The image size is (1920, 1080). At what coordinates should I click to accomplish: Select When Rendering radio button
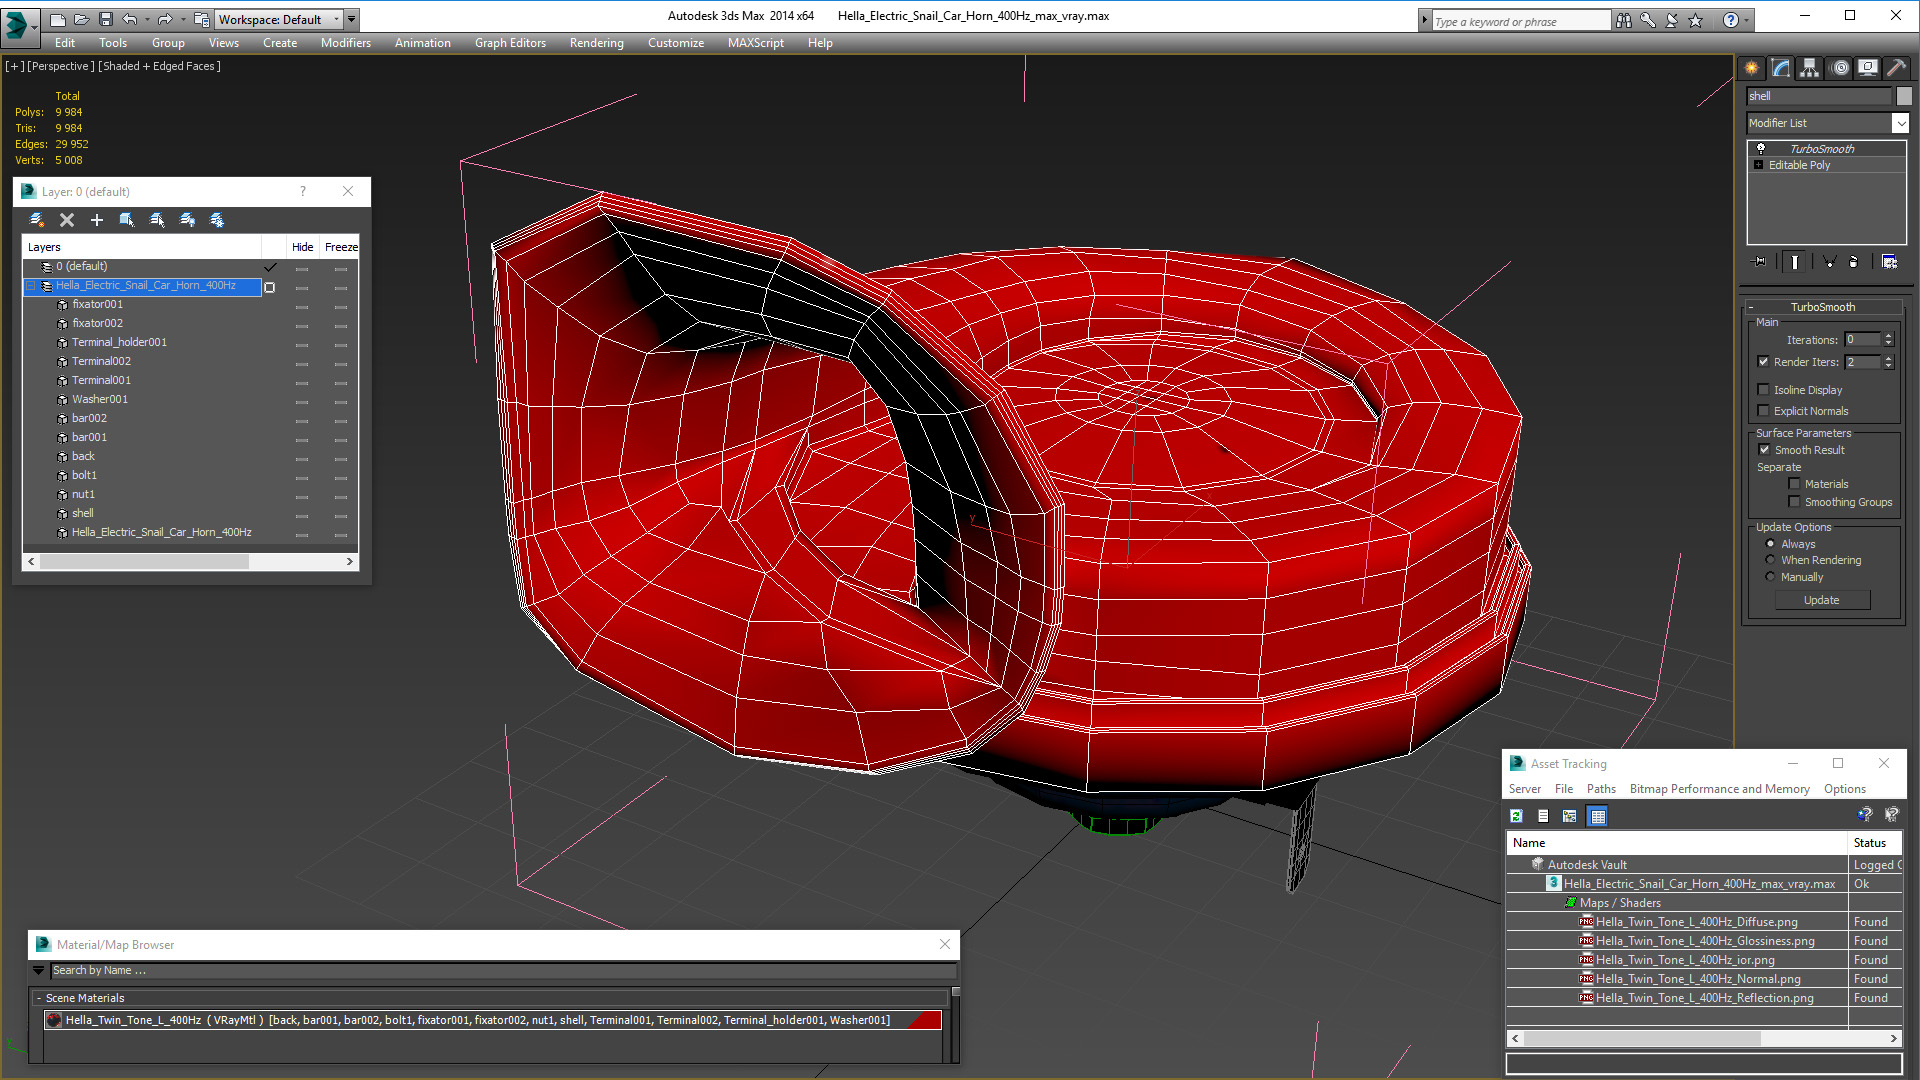tap(1771, 560)
